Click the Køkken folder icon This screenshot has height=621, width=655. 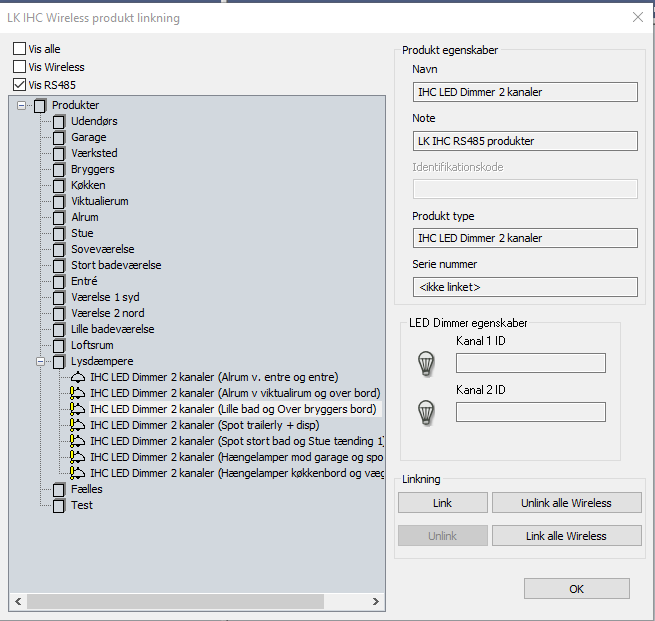coord(59,185)
